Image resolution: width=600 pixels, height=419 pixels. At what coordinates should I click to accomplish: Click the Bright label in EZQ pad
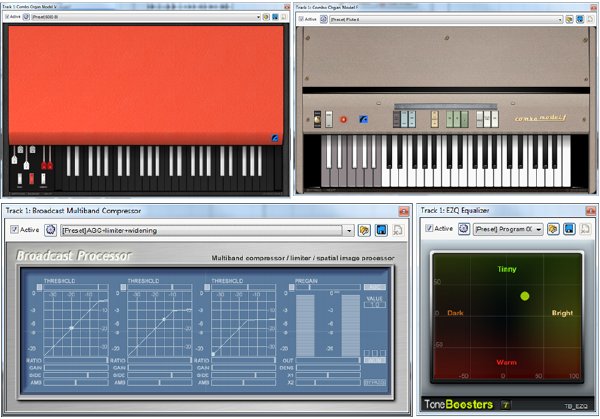562,313
